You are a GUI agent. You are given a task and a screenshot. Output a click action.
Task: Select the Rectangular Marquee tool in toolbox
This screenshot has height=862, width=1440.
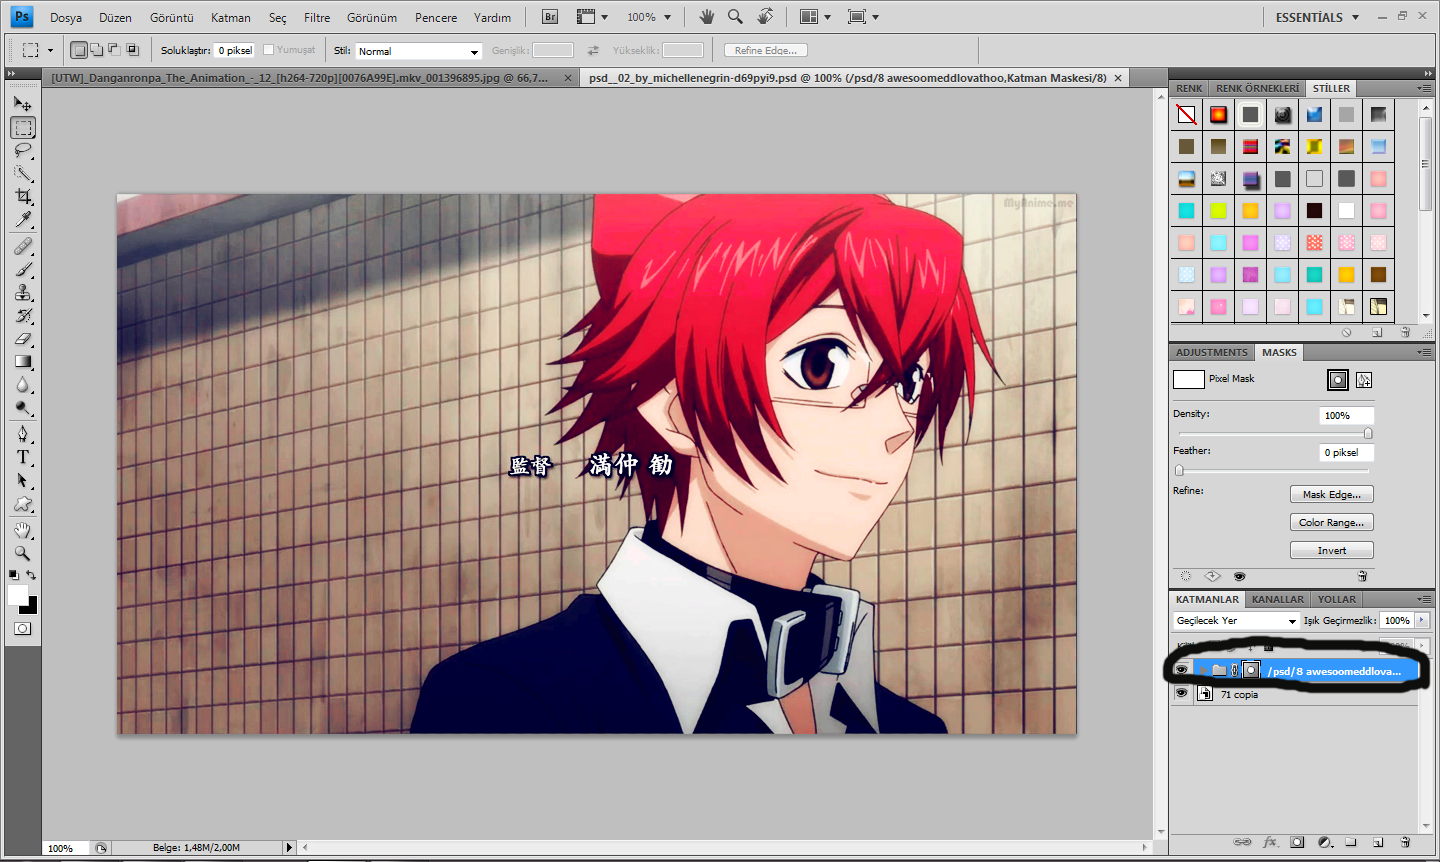coord(23,127)
